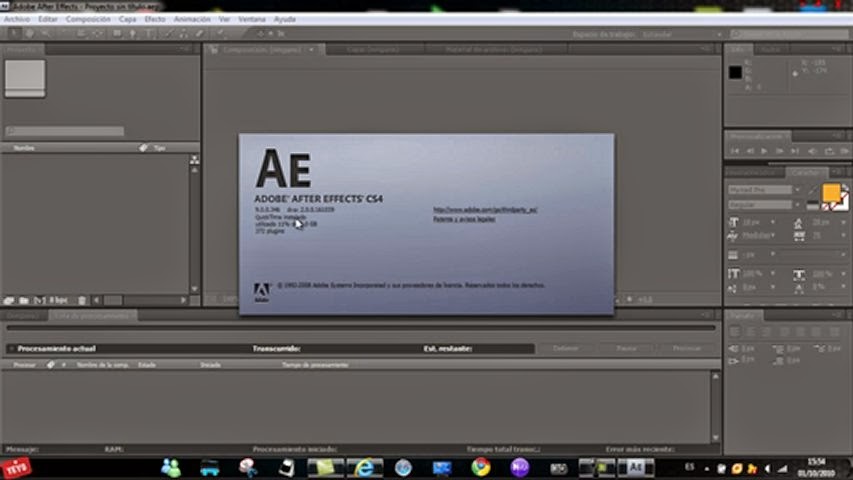Open the font size dropdown arrow

pos(772,222)
